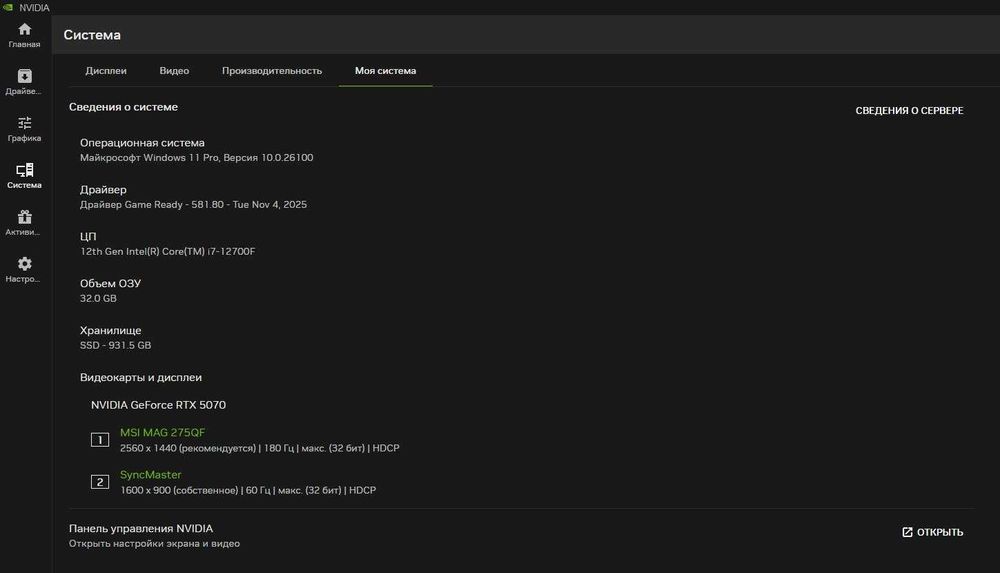This screenshot has width=1000, height=573.
Task: Switch to the Производительность tab
Action: pos(272,71)
